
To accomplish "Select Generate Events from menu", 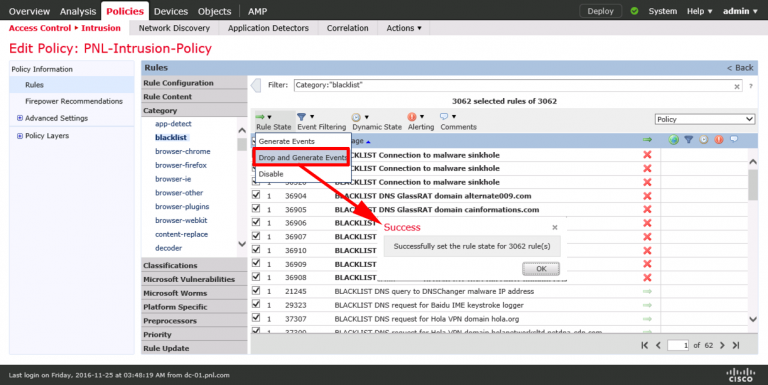I will coord(287,141).
